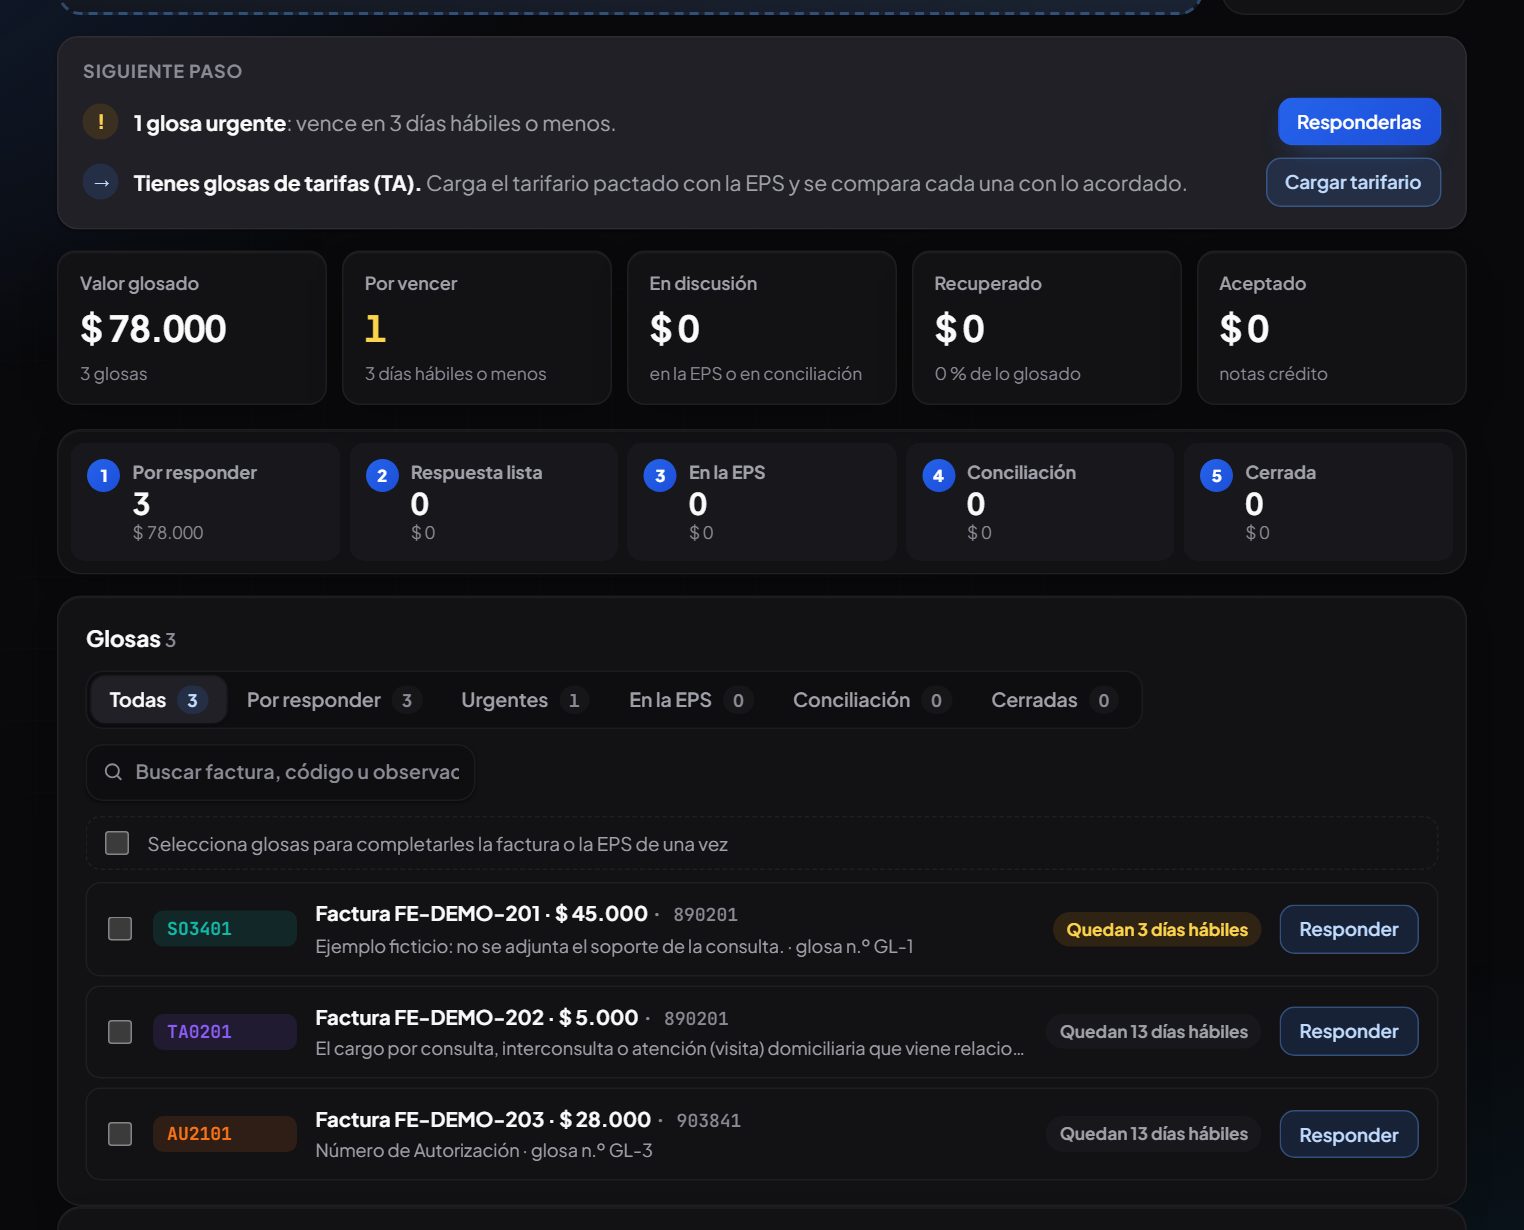Click the purple TA0201 code badge
This screenshot has height=1230, width=1524.
coord(224,1031)
